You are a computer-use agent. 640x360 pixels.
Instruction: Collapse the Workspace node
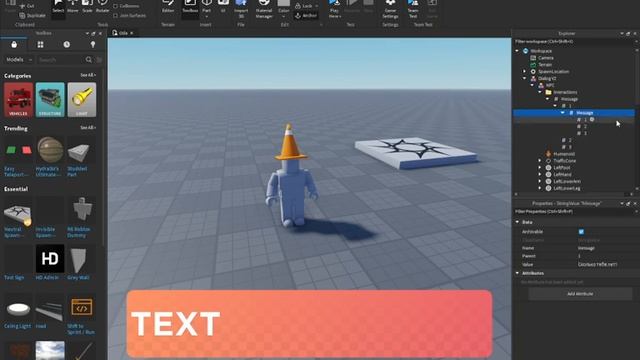click(x=518, y=51)
